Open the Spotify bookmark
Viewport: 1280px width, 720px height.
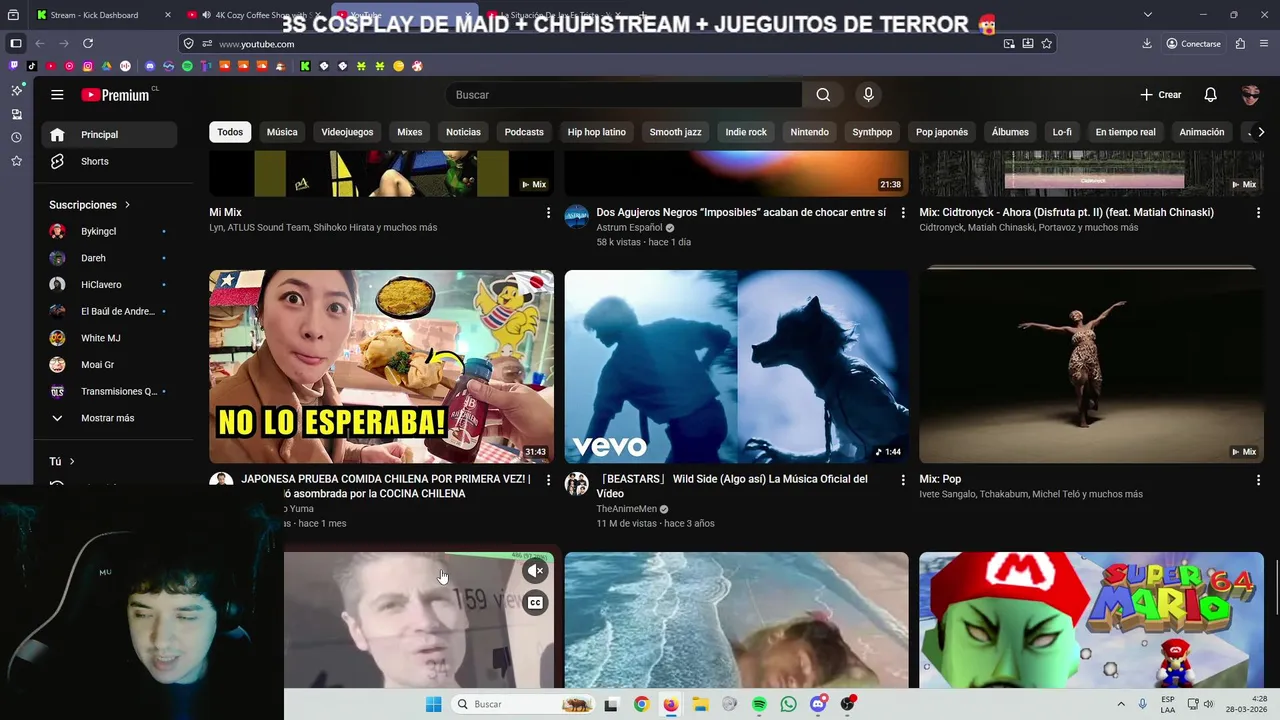click(187, 66)
